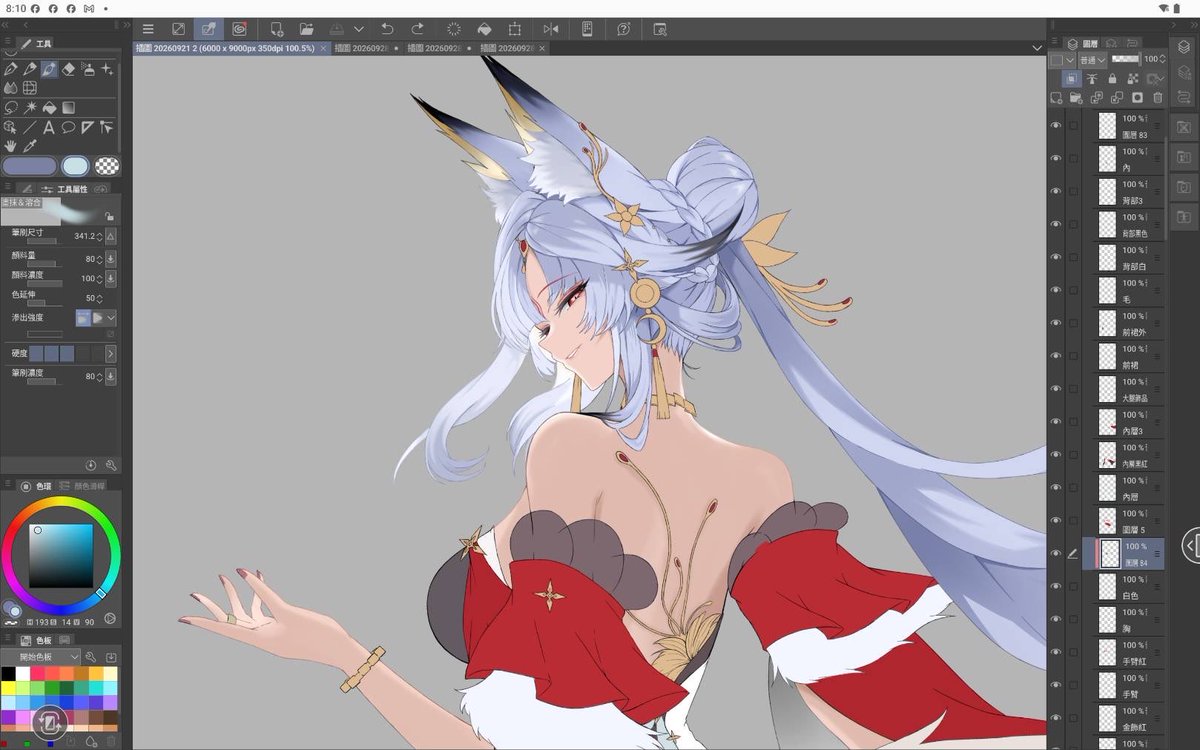Select the gradient tool
This screenshot has height=750, width=1200.
(68, 107)
